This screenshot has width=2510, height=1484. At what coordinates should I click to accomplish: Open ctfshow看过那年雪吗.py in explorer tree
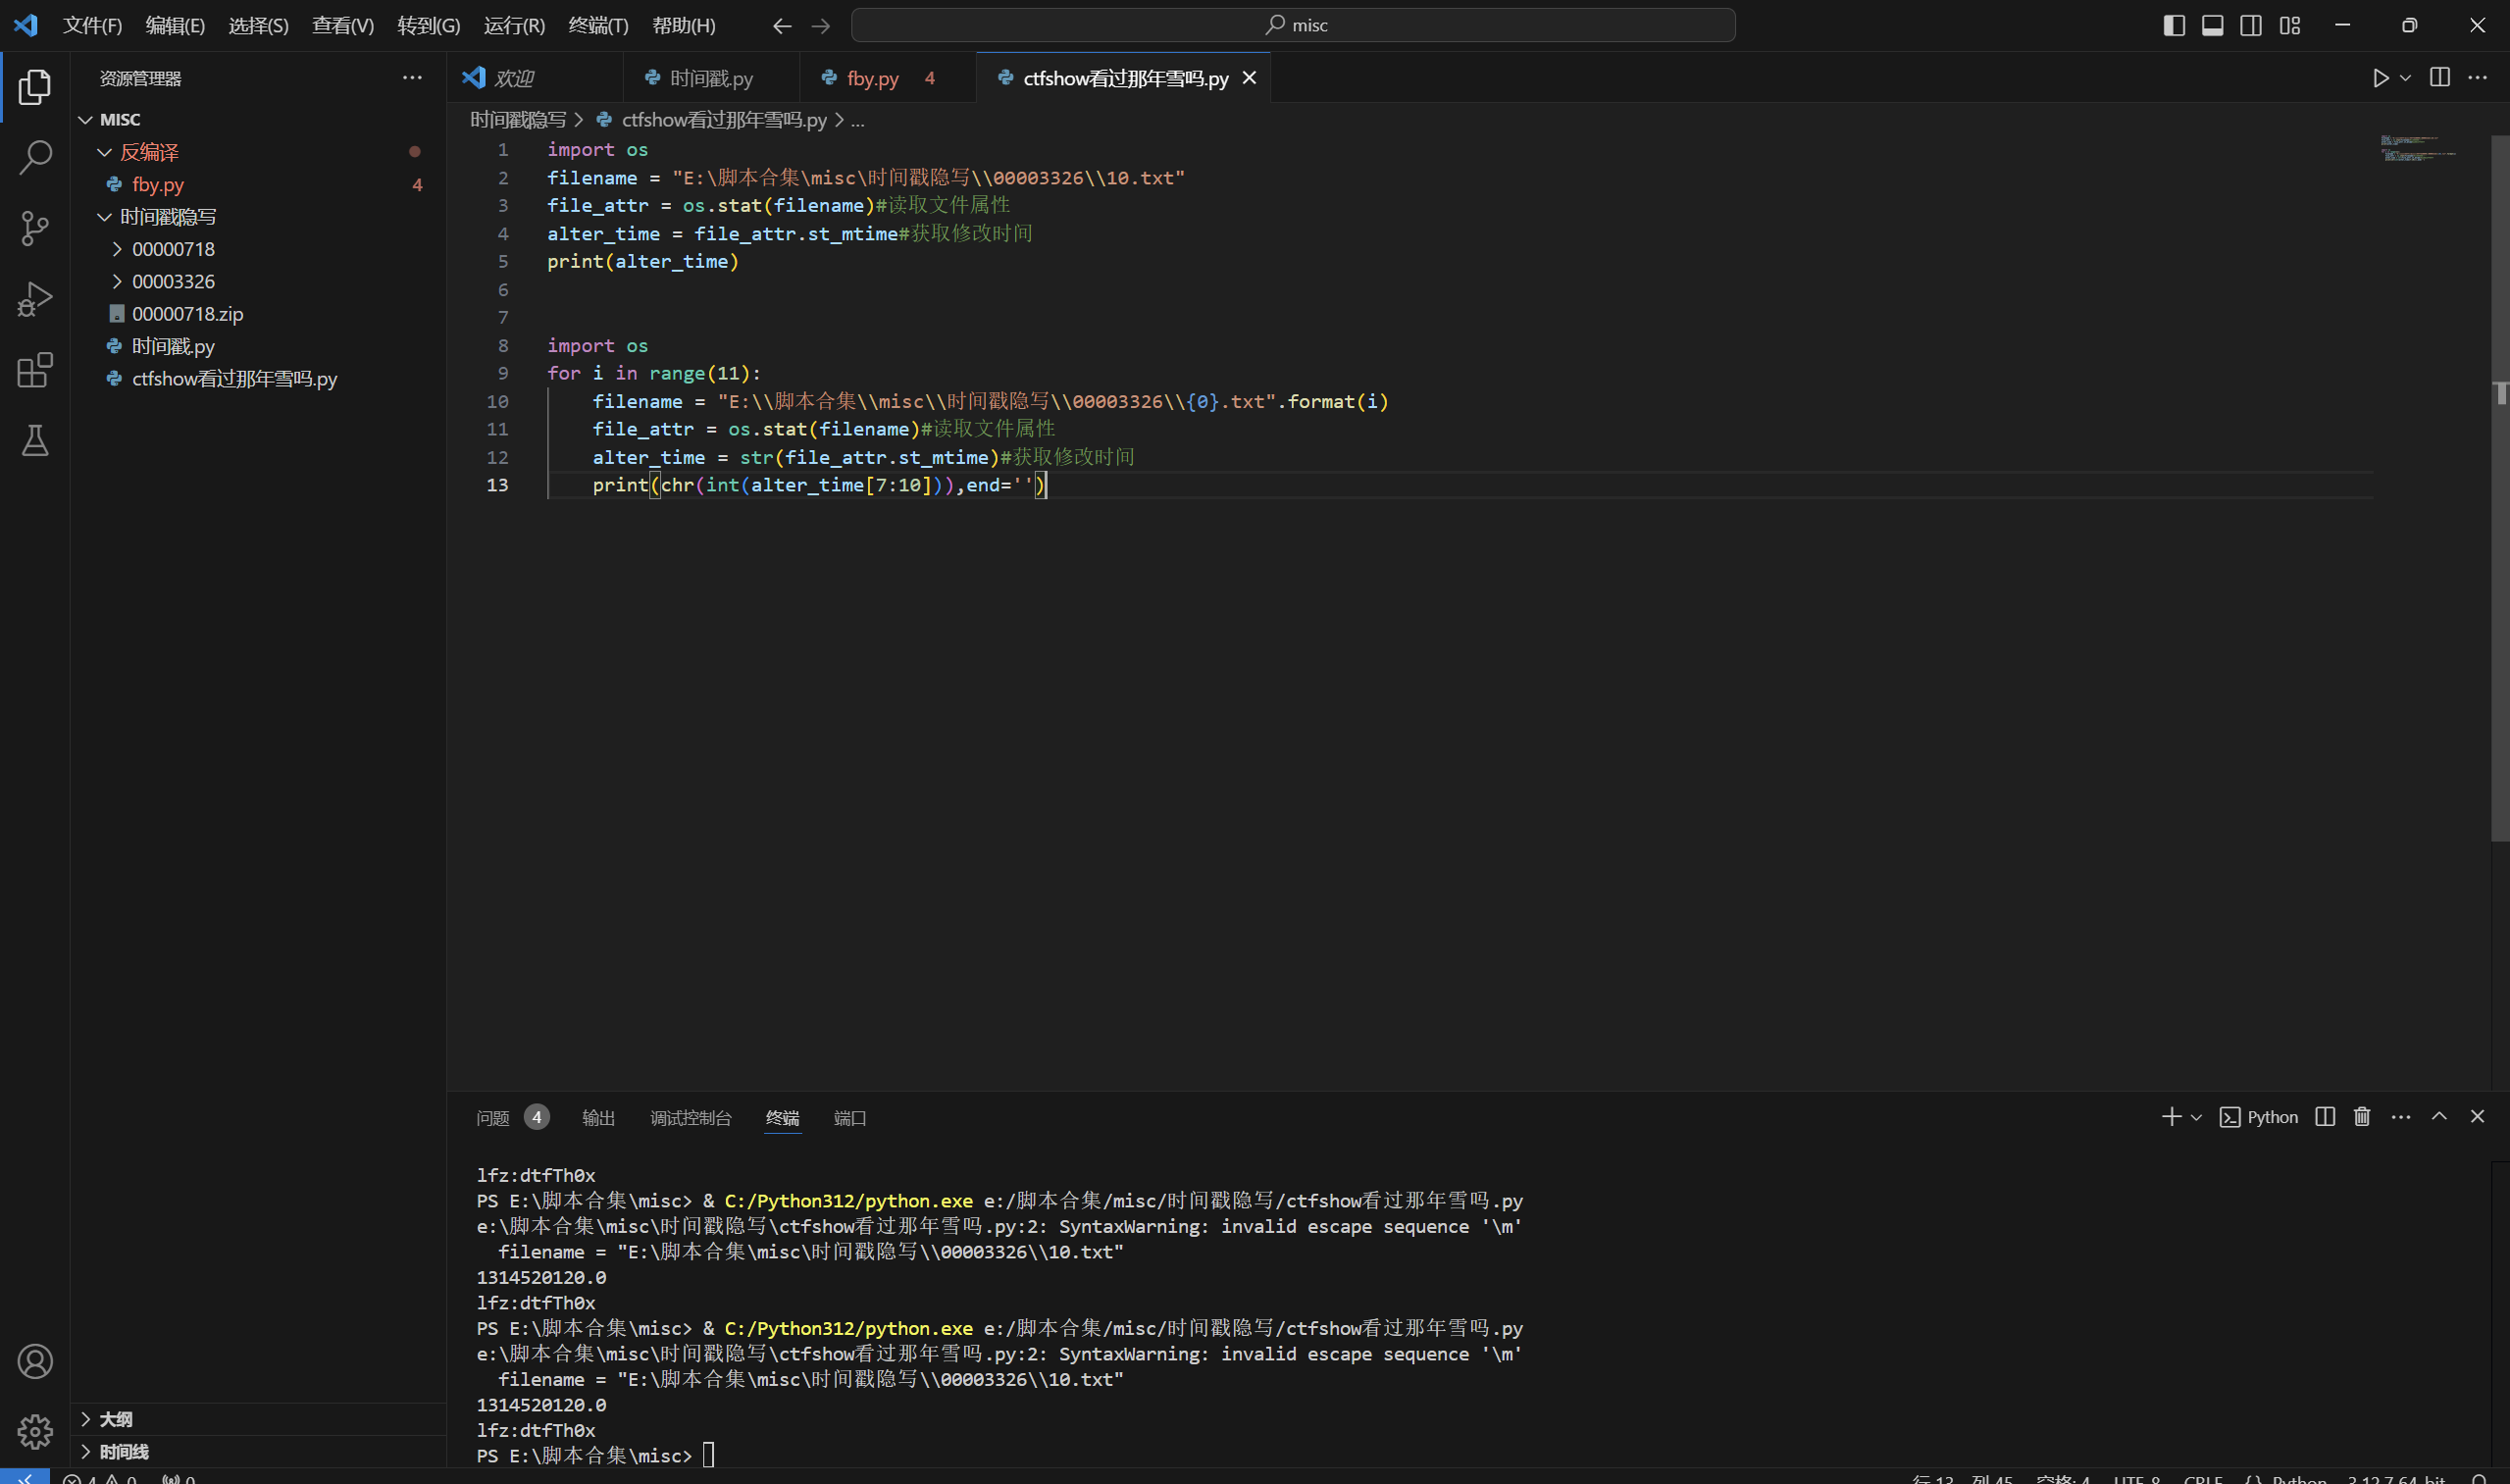tap(258, 379)
